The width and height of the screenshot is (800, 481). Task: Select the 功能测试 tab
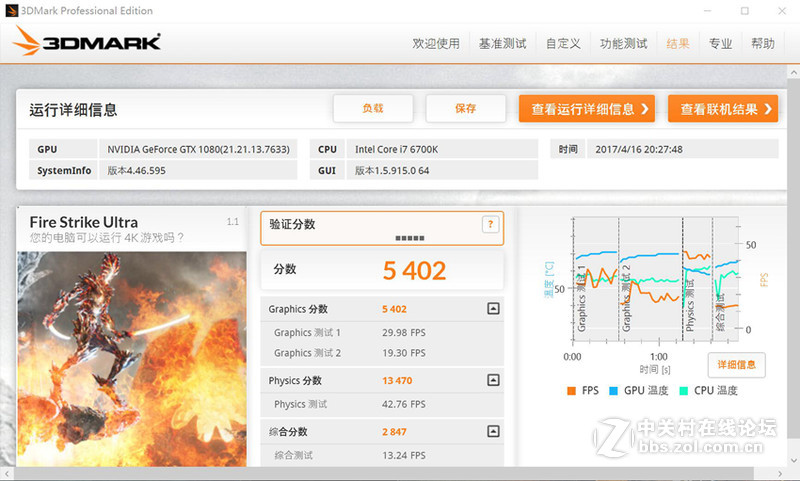(623, 44)
